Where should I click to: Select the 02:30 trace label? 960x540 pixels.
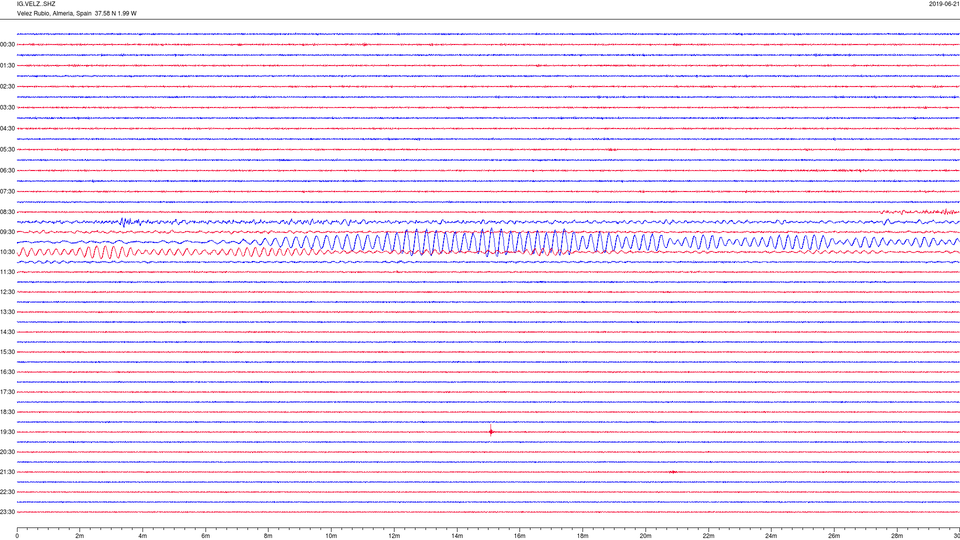(x=7, y=87)
